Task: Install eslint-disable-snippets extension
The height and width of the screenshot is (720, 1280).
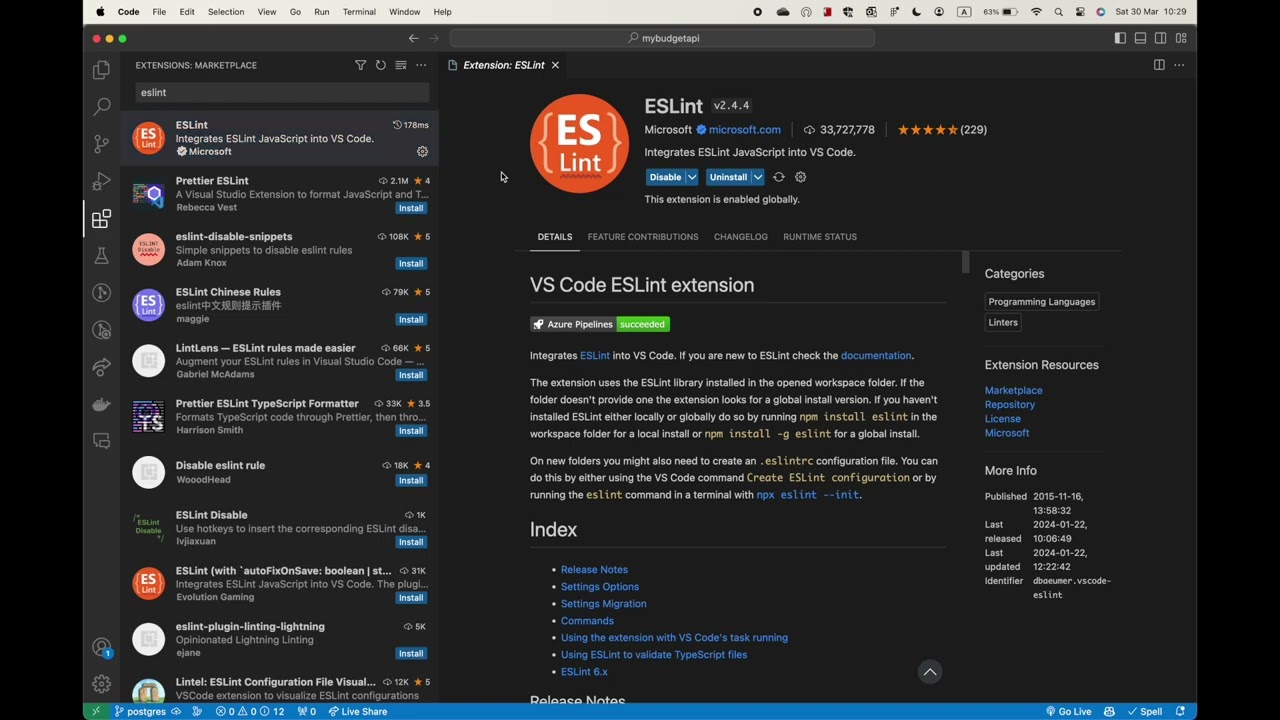Action: click(x=411, y=264)
